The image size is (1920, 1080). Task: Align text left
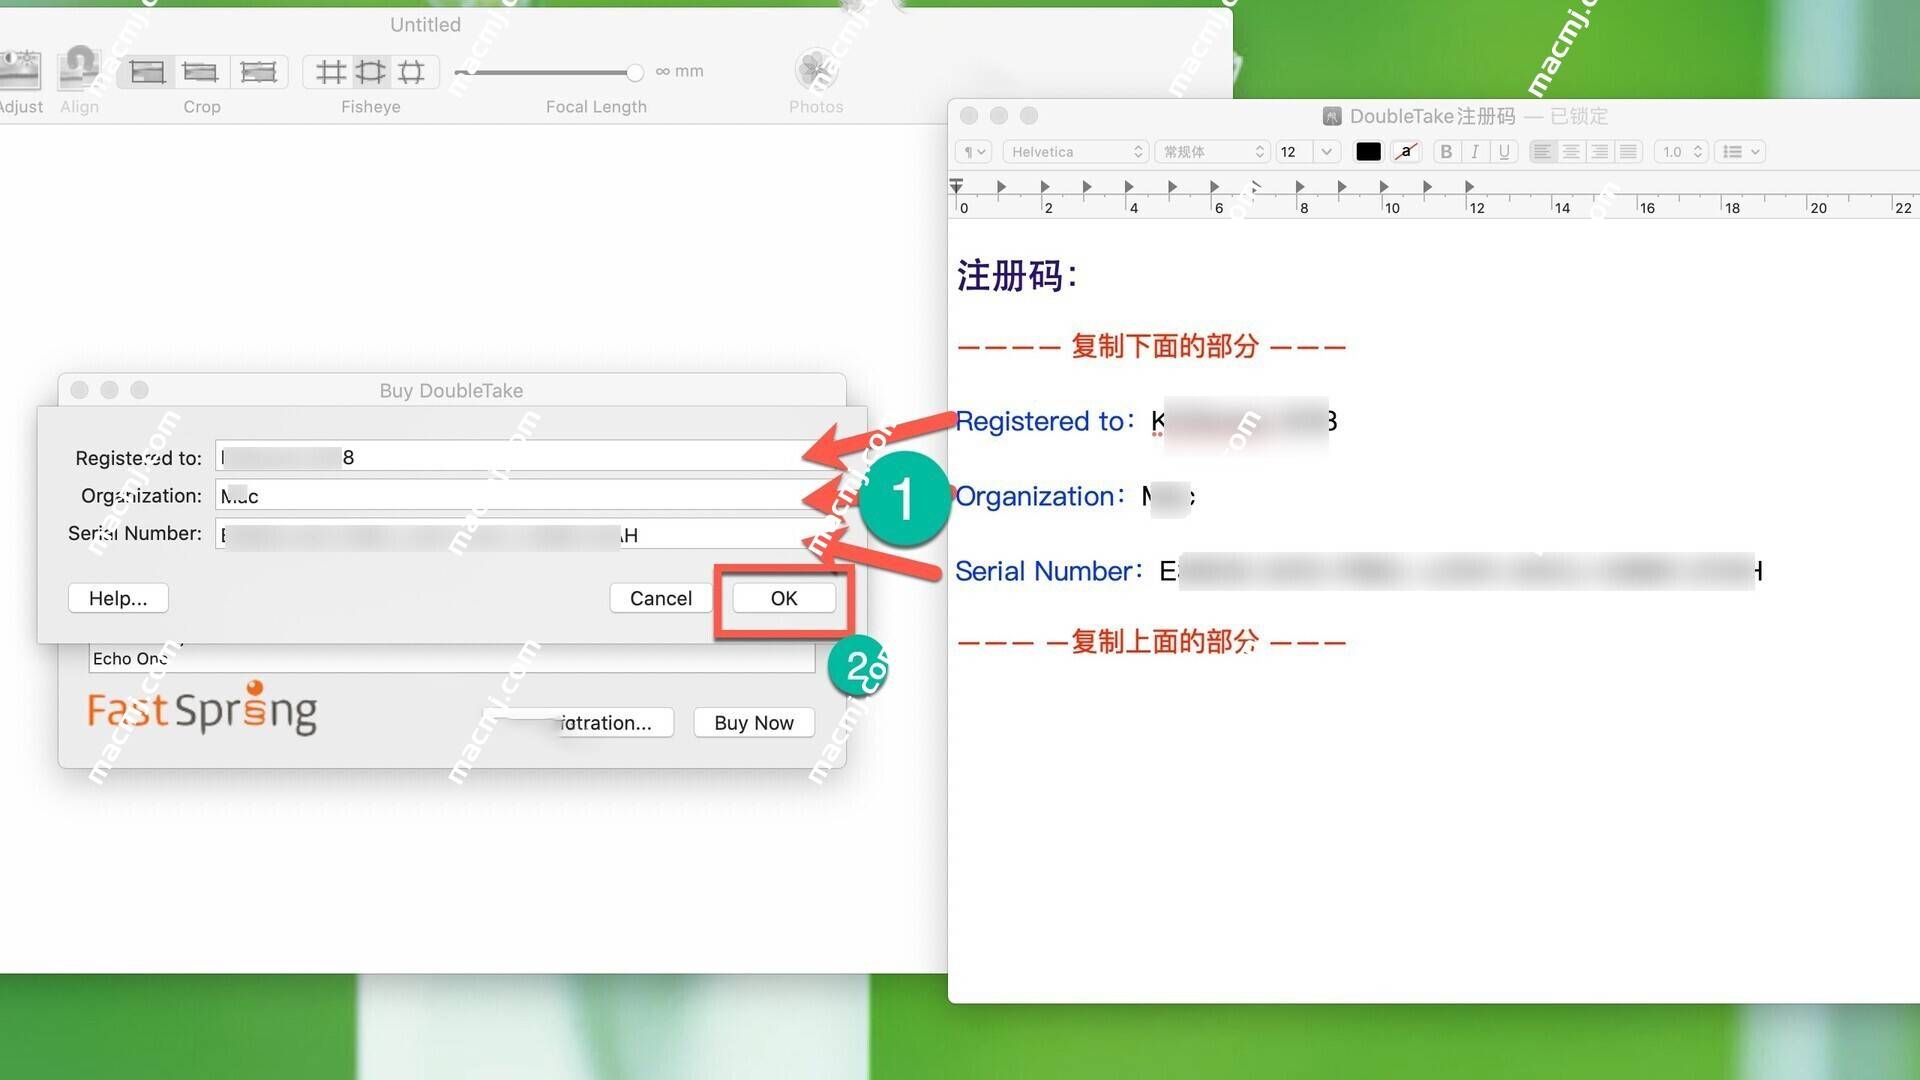click(x=1542, y=152)
